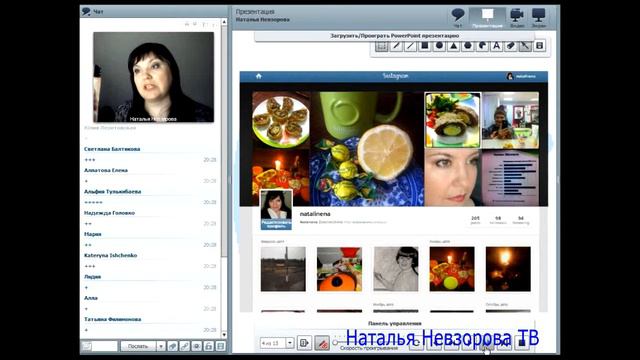Click the exit-arrow icon in control panel
Screen dimensions: 640x360
click(304, 343)
